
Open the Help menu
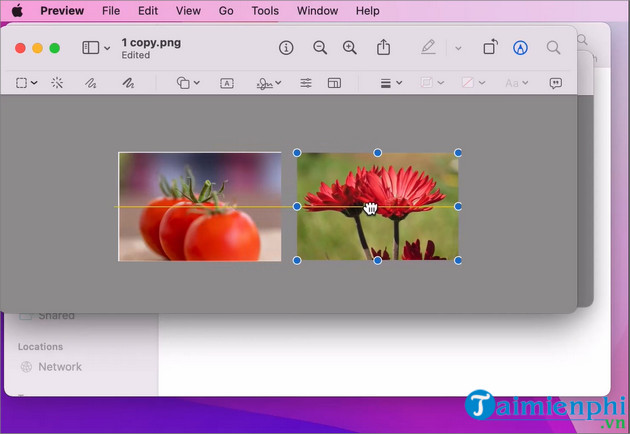[368, 11]
